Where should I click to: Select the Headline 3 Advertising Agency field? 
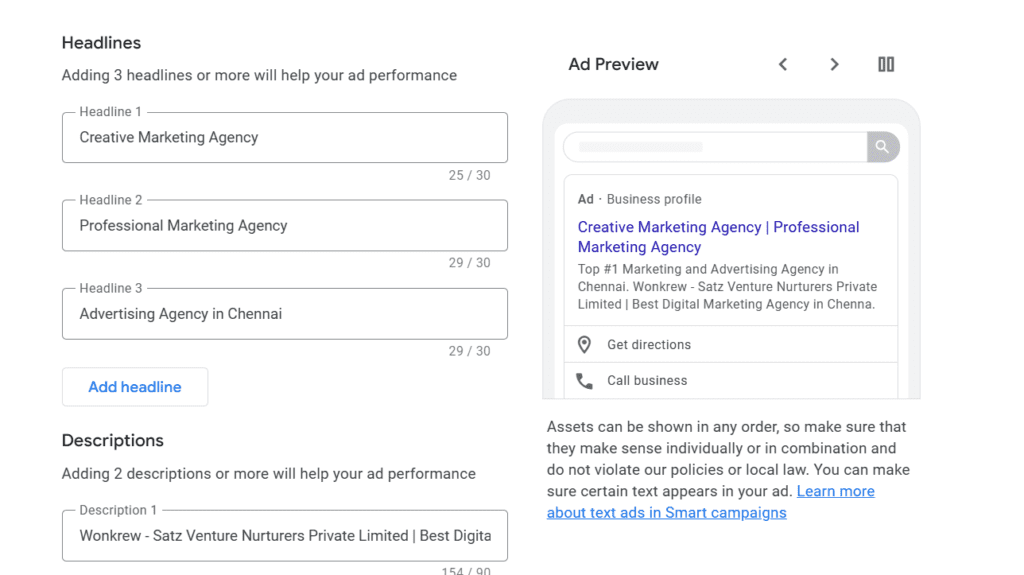(x=284, y=314)
